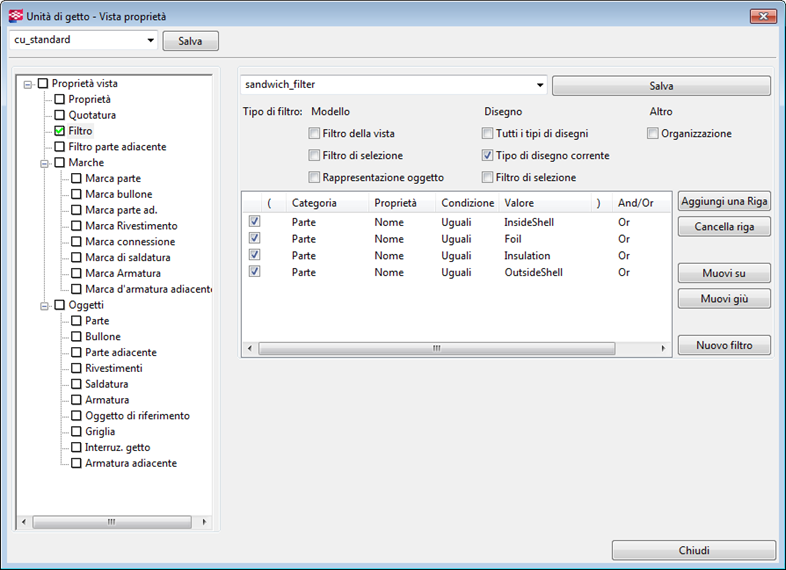Open the sandwich_filter dropdown list

540,86
